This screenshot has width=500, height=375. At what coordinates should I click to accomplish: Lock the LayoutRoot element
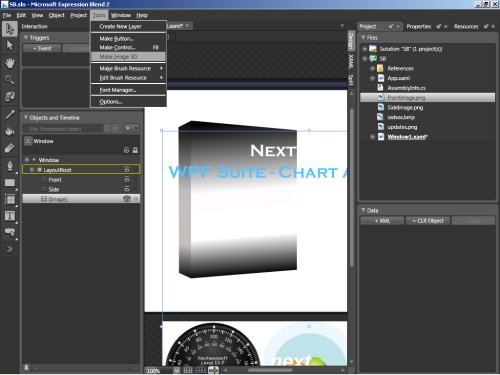coord(136,170)
